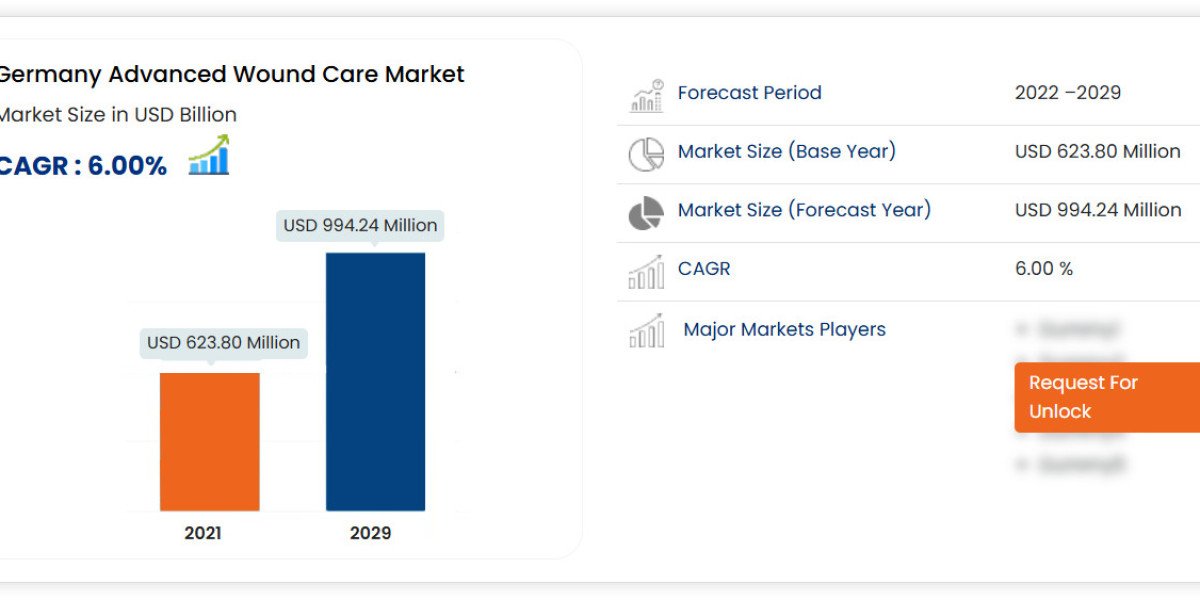Click the Germany Advanced Wound Care Market title

(231, 74)
